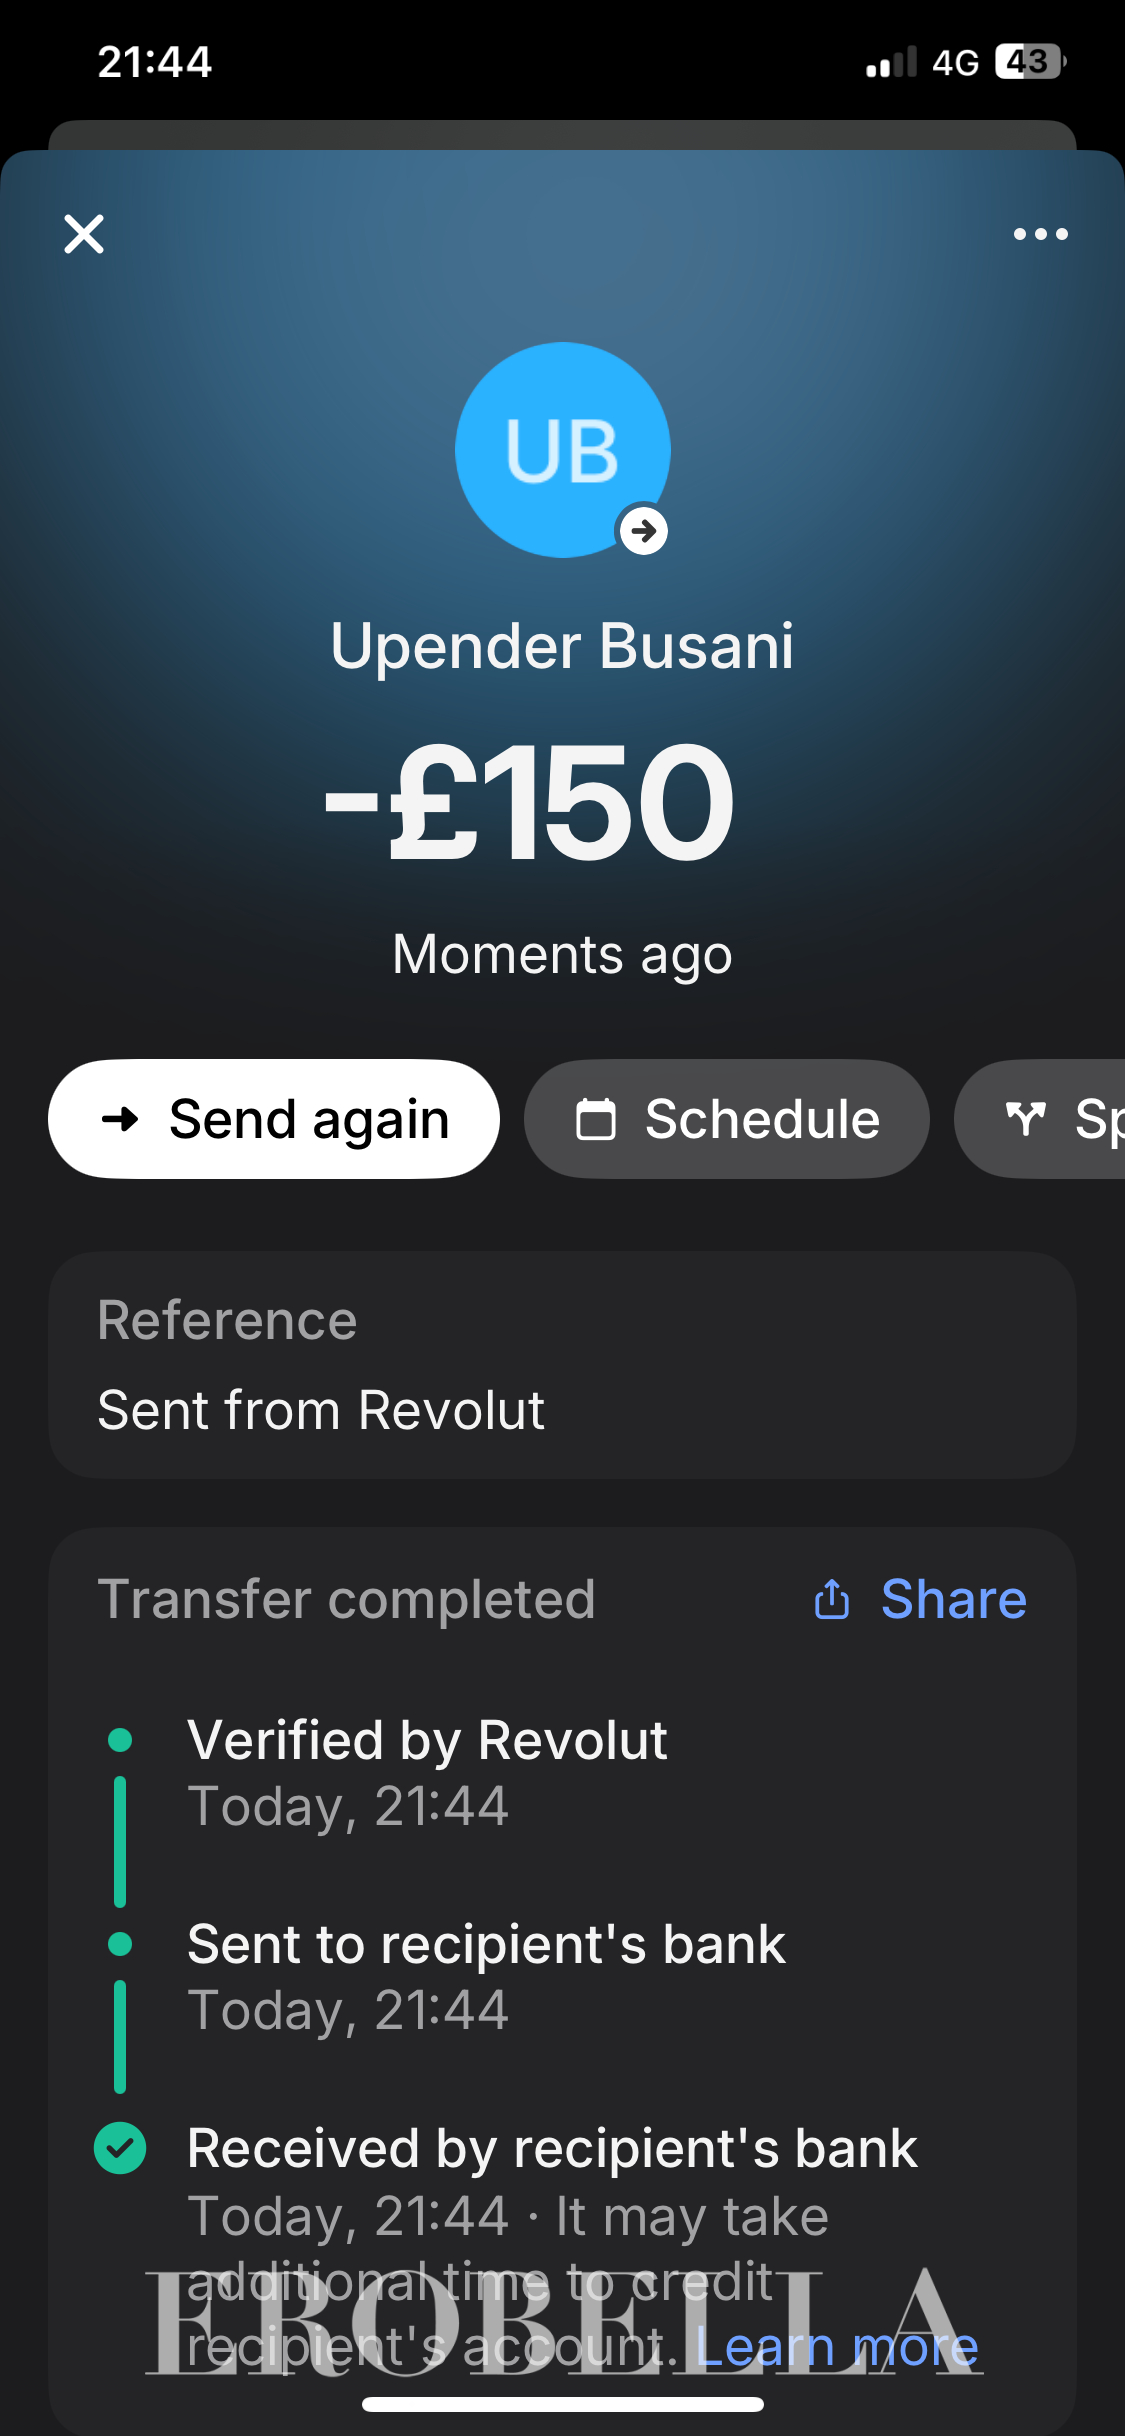Open the Learn more link
The image size is (1125, 2436).
(836, 2347)
